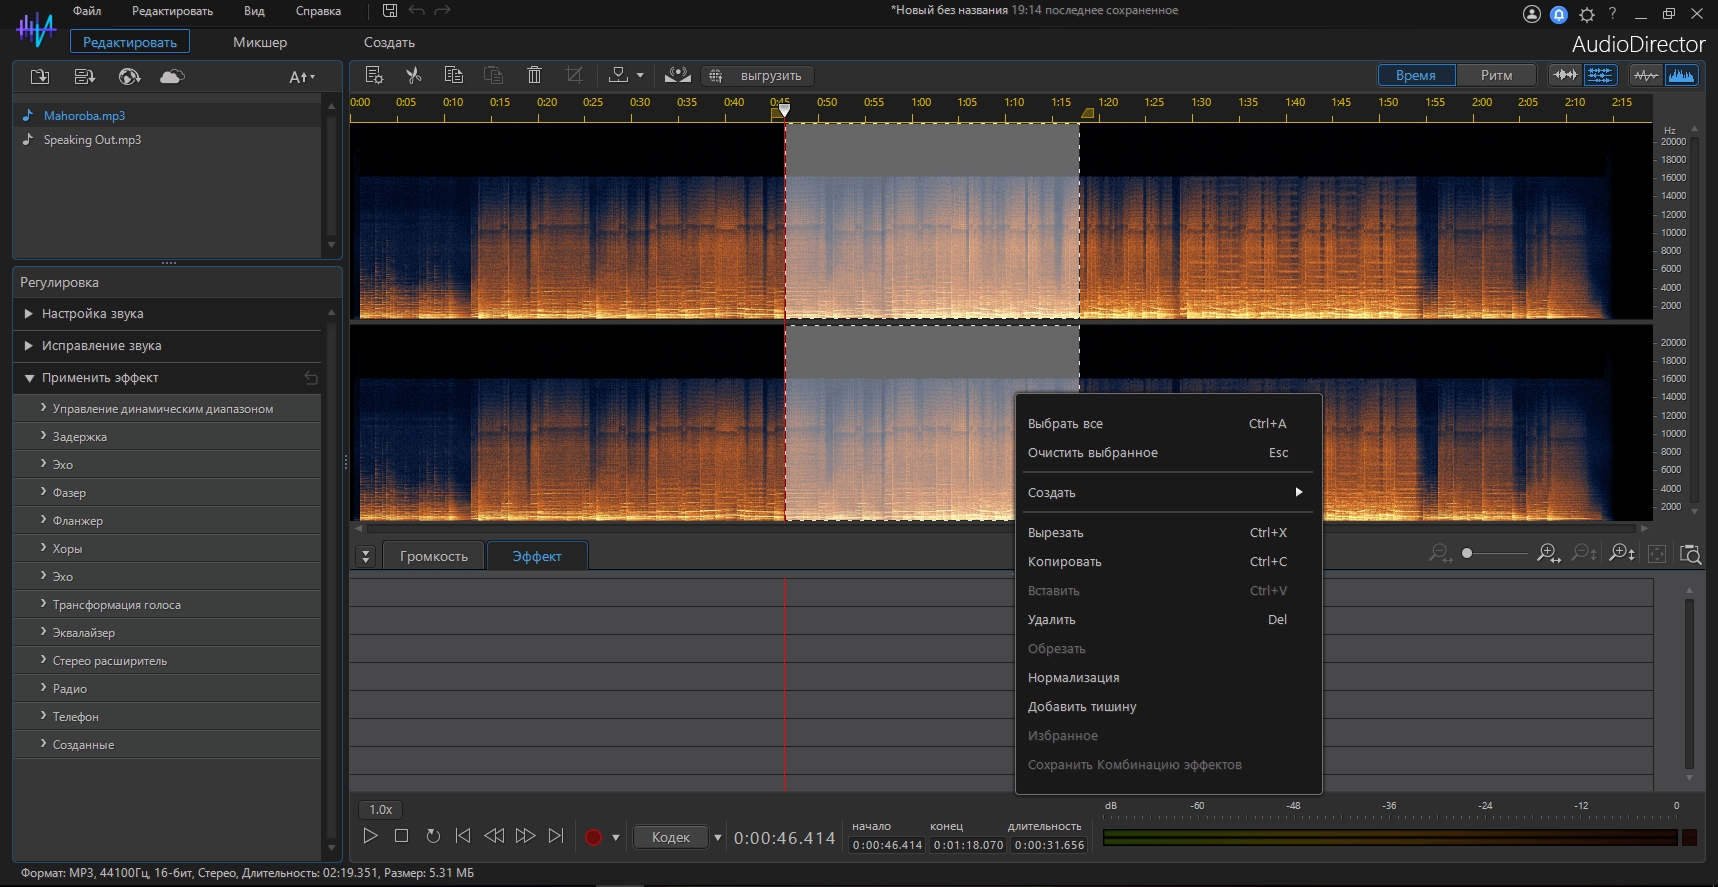Import media file into library
This screenshot has width=1718, height=887.
40,77
